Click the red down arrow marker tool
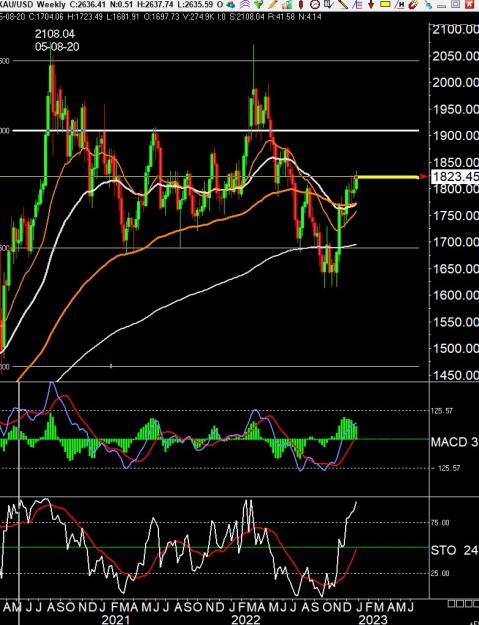 [371, 4]
